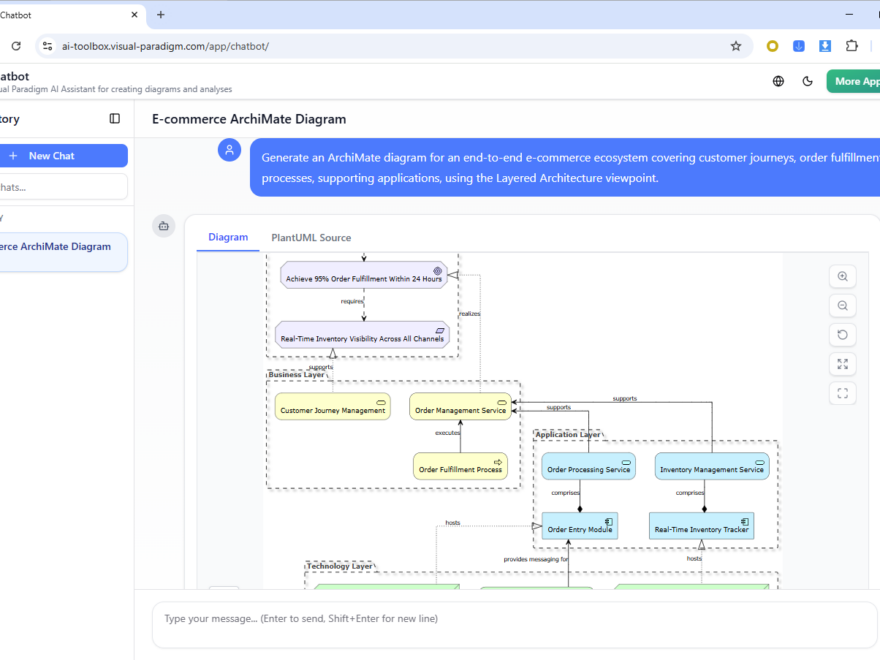The image size is (880, 660).
Task: Bookmark this page with the star icon
Action: (x=736, y=46)
